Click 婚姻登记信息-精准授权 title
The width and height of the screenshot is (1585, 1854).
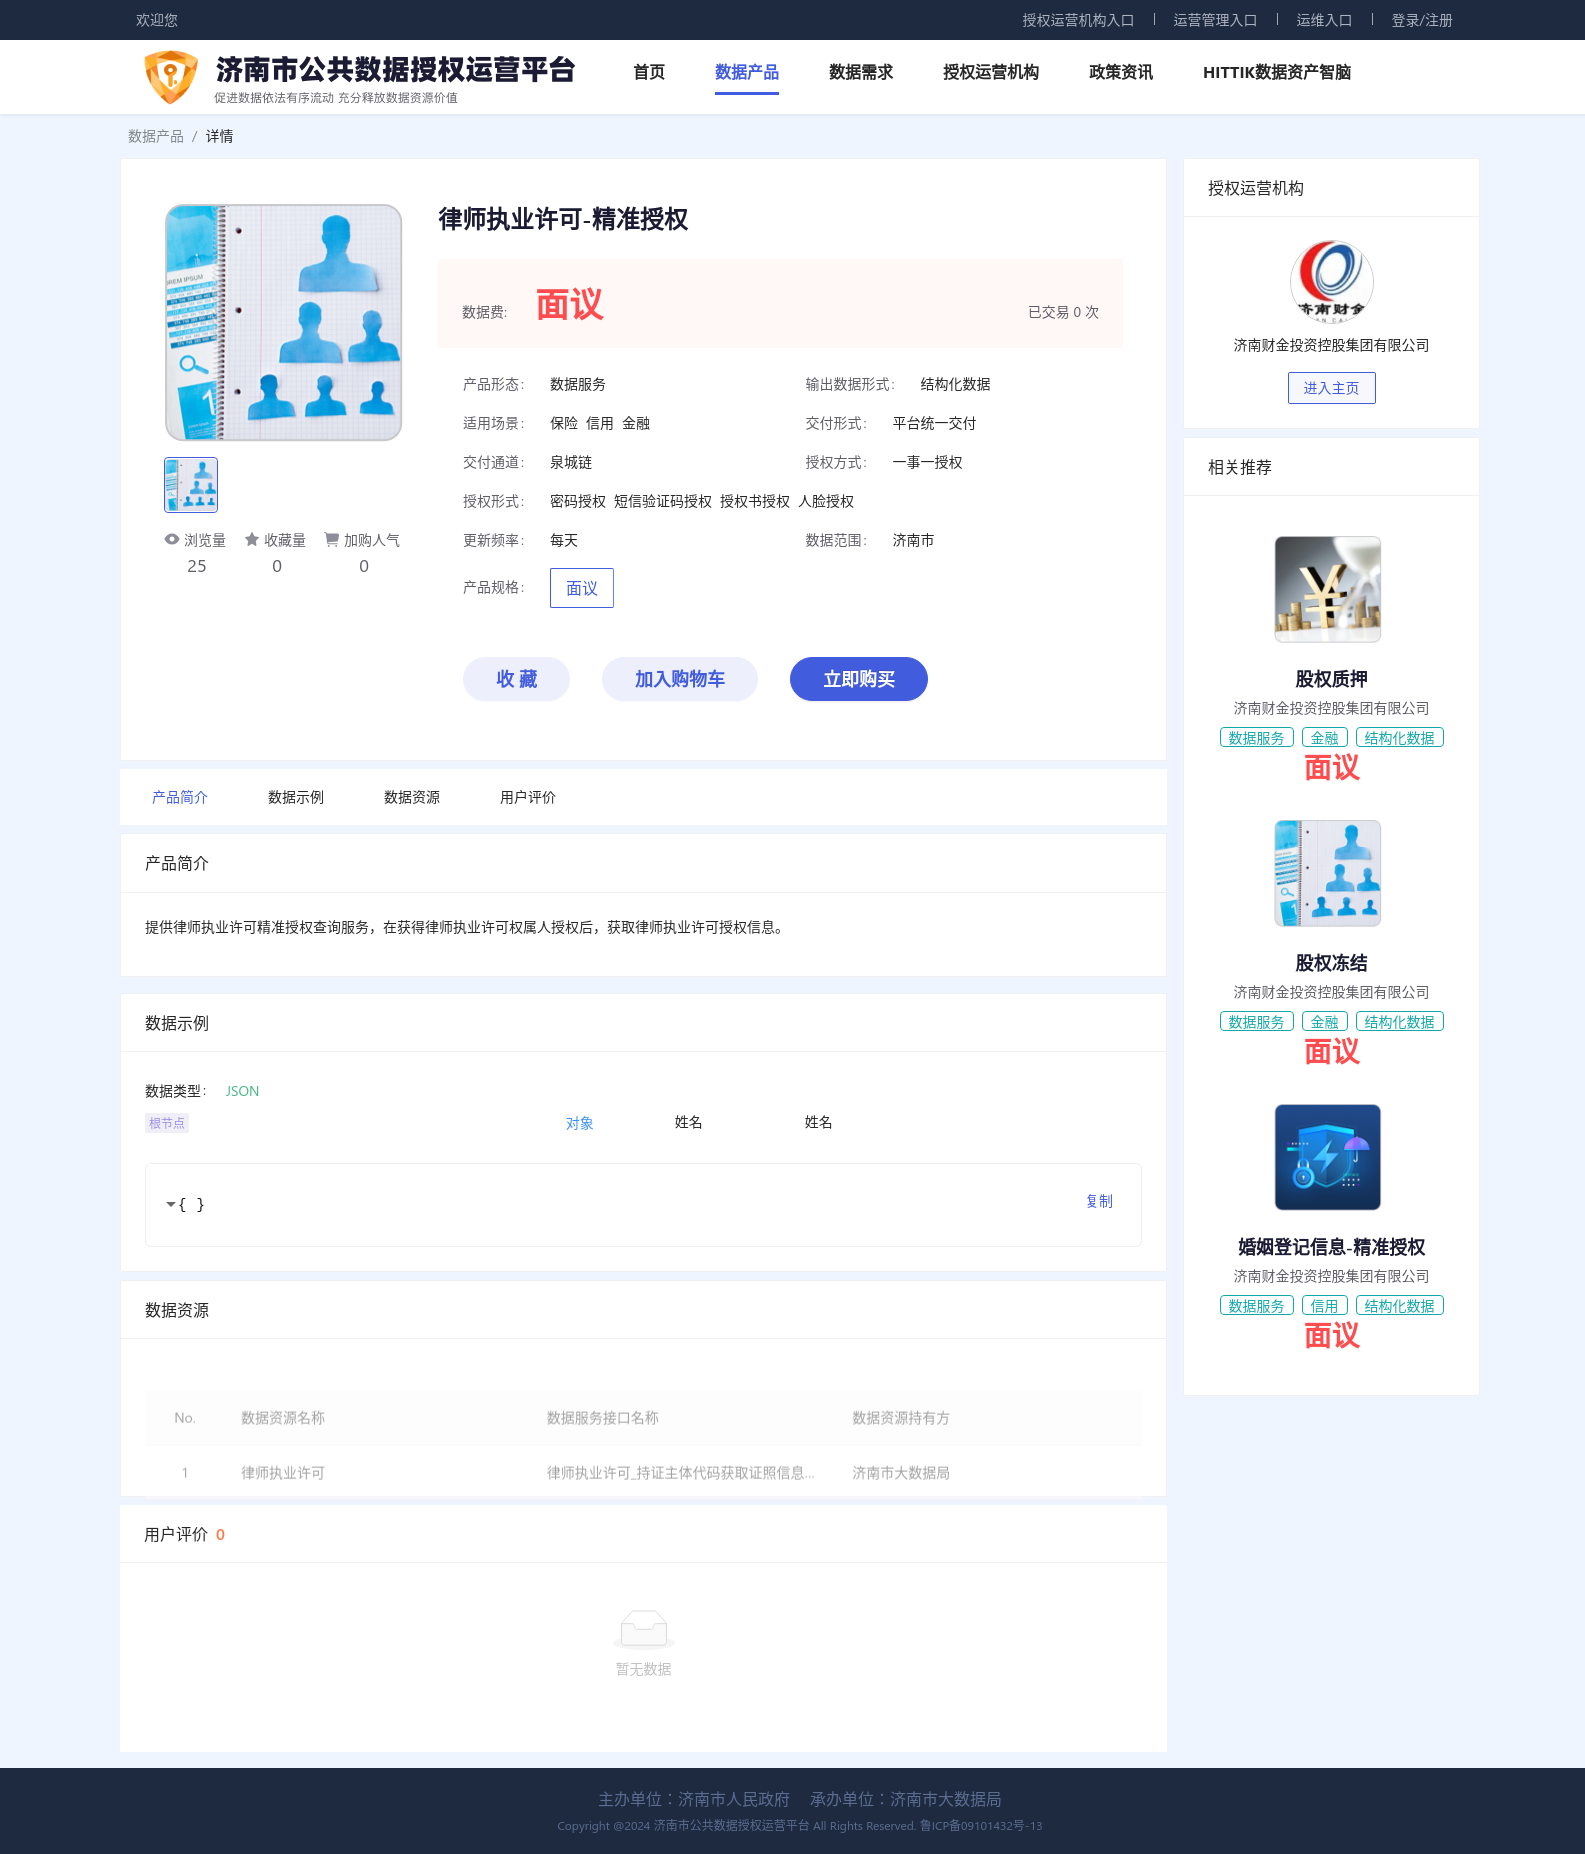tap(1331, 1247)
